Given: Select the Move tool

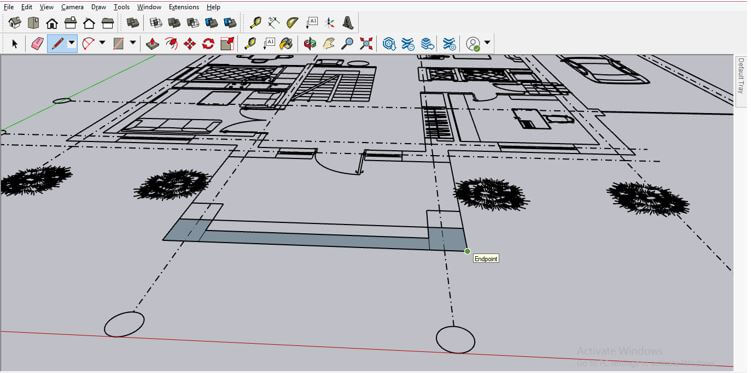Looking at the screenshot, I should point(190,44).
